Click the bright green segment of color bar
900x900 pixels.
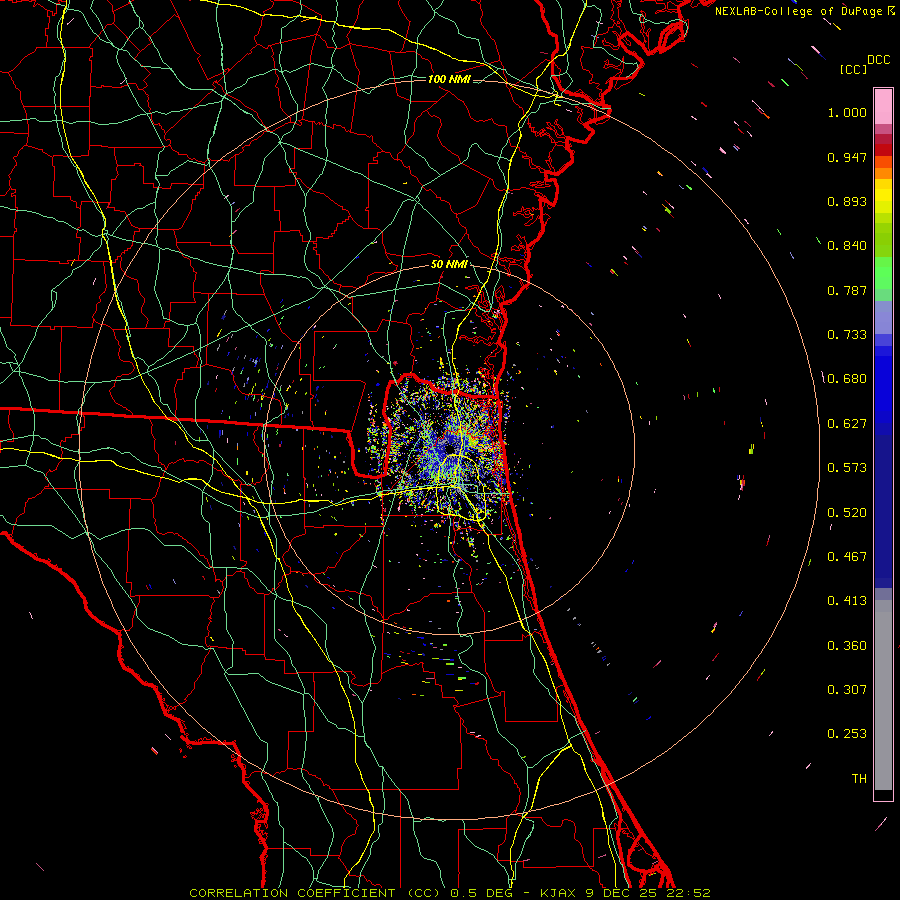pyautogui.click(x=883, y=273)
